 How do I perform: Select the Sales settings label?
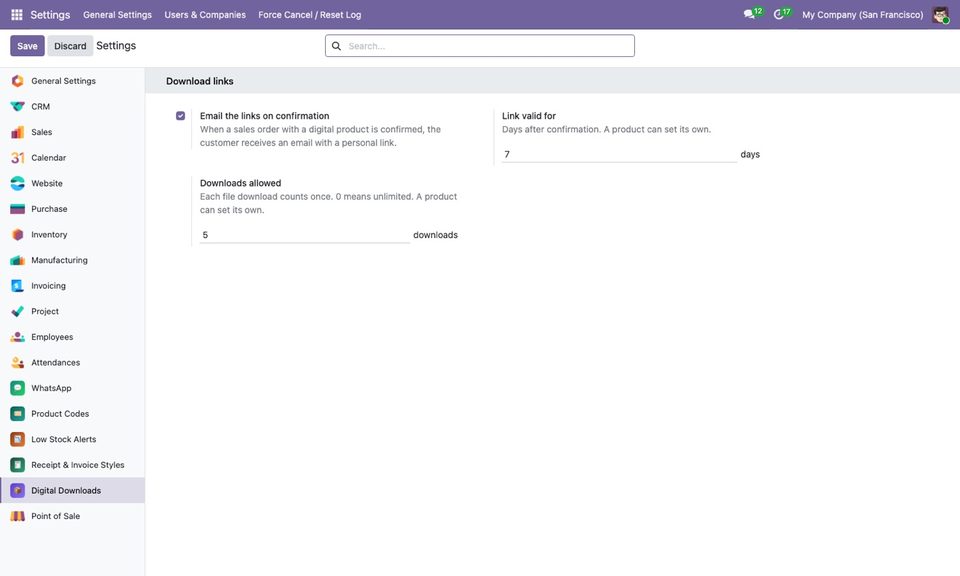pyautogui.click(x=42, y=132)
